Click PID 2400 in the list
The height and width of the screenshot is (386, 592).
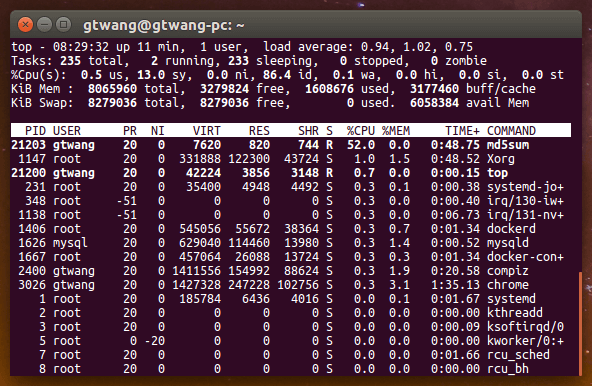(32, 271)
